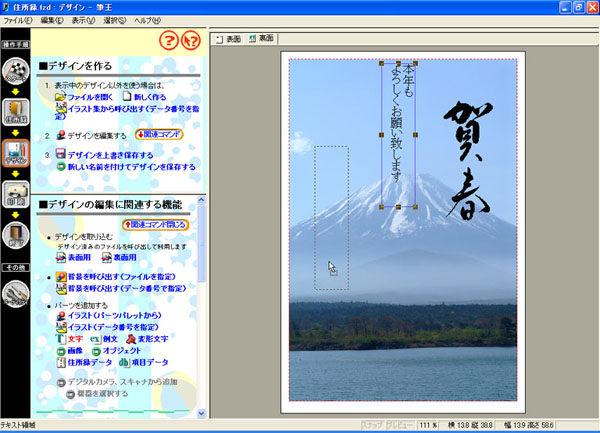The width and height of the screenshot is (600, 433).
Task: Click the 新しく作る link
Action: (x=153, y=97)
